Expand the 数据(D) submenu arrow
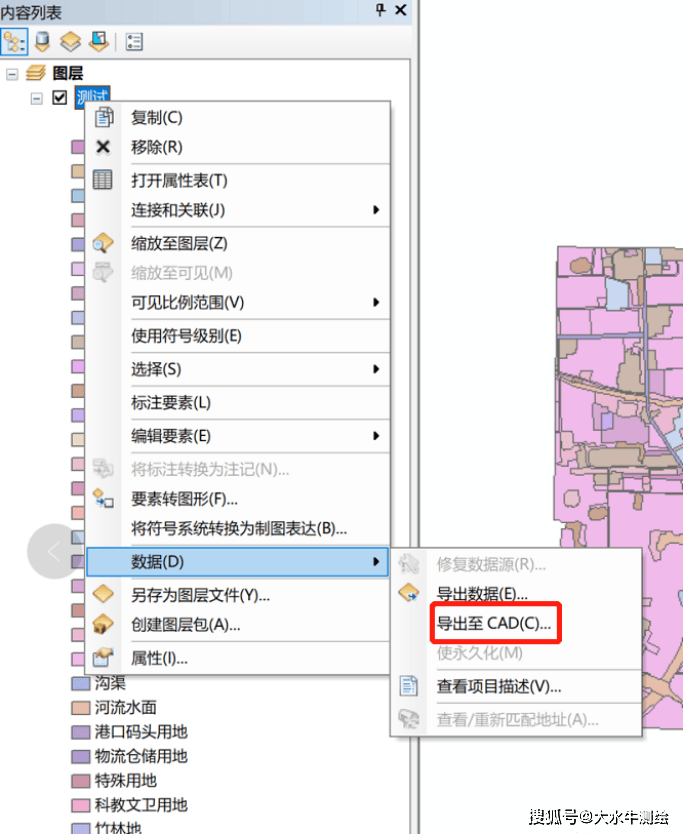683x834 pixels. coord(376,562)
